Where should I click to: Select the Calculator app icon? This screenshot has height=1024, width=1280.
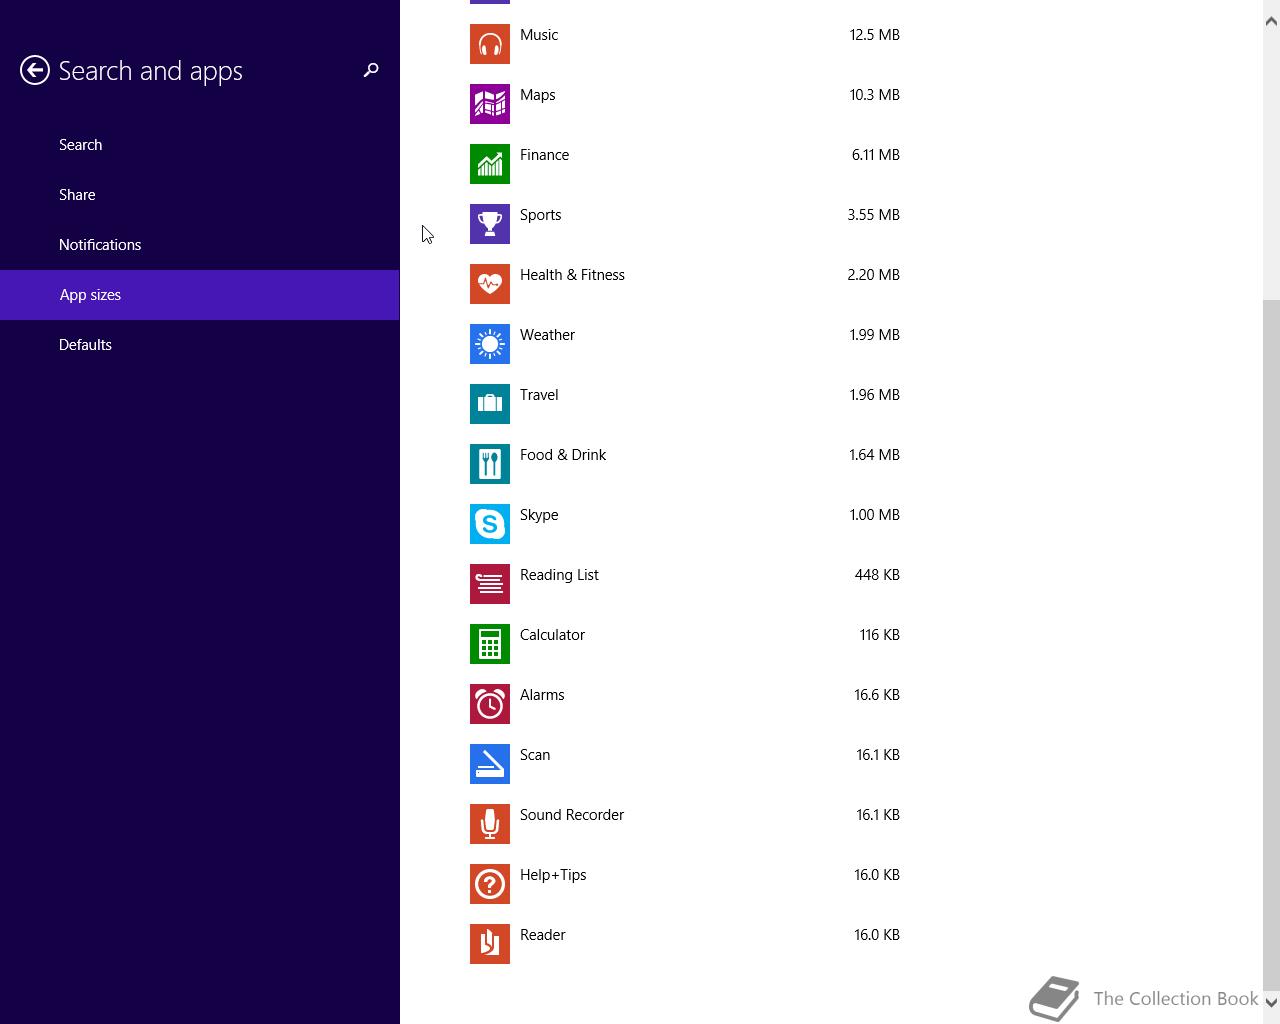(490, 644)
